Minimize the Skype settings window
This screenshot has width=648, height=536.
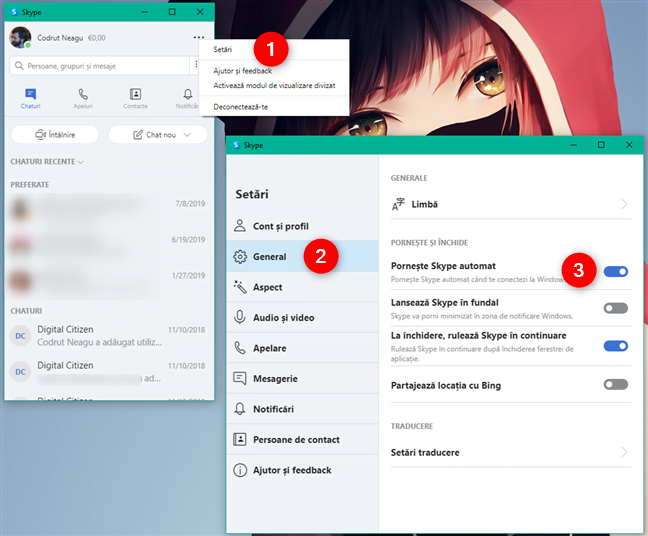point(574,145)
